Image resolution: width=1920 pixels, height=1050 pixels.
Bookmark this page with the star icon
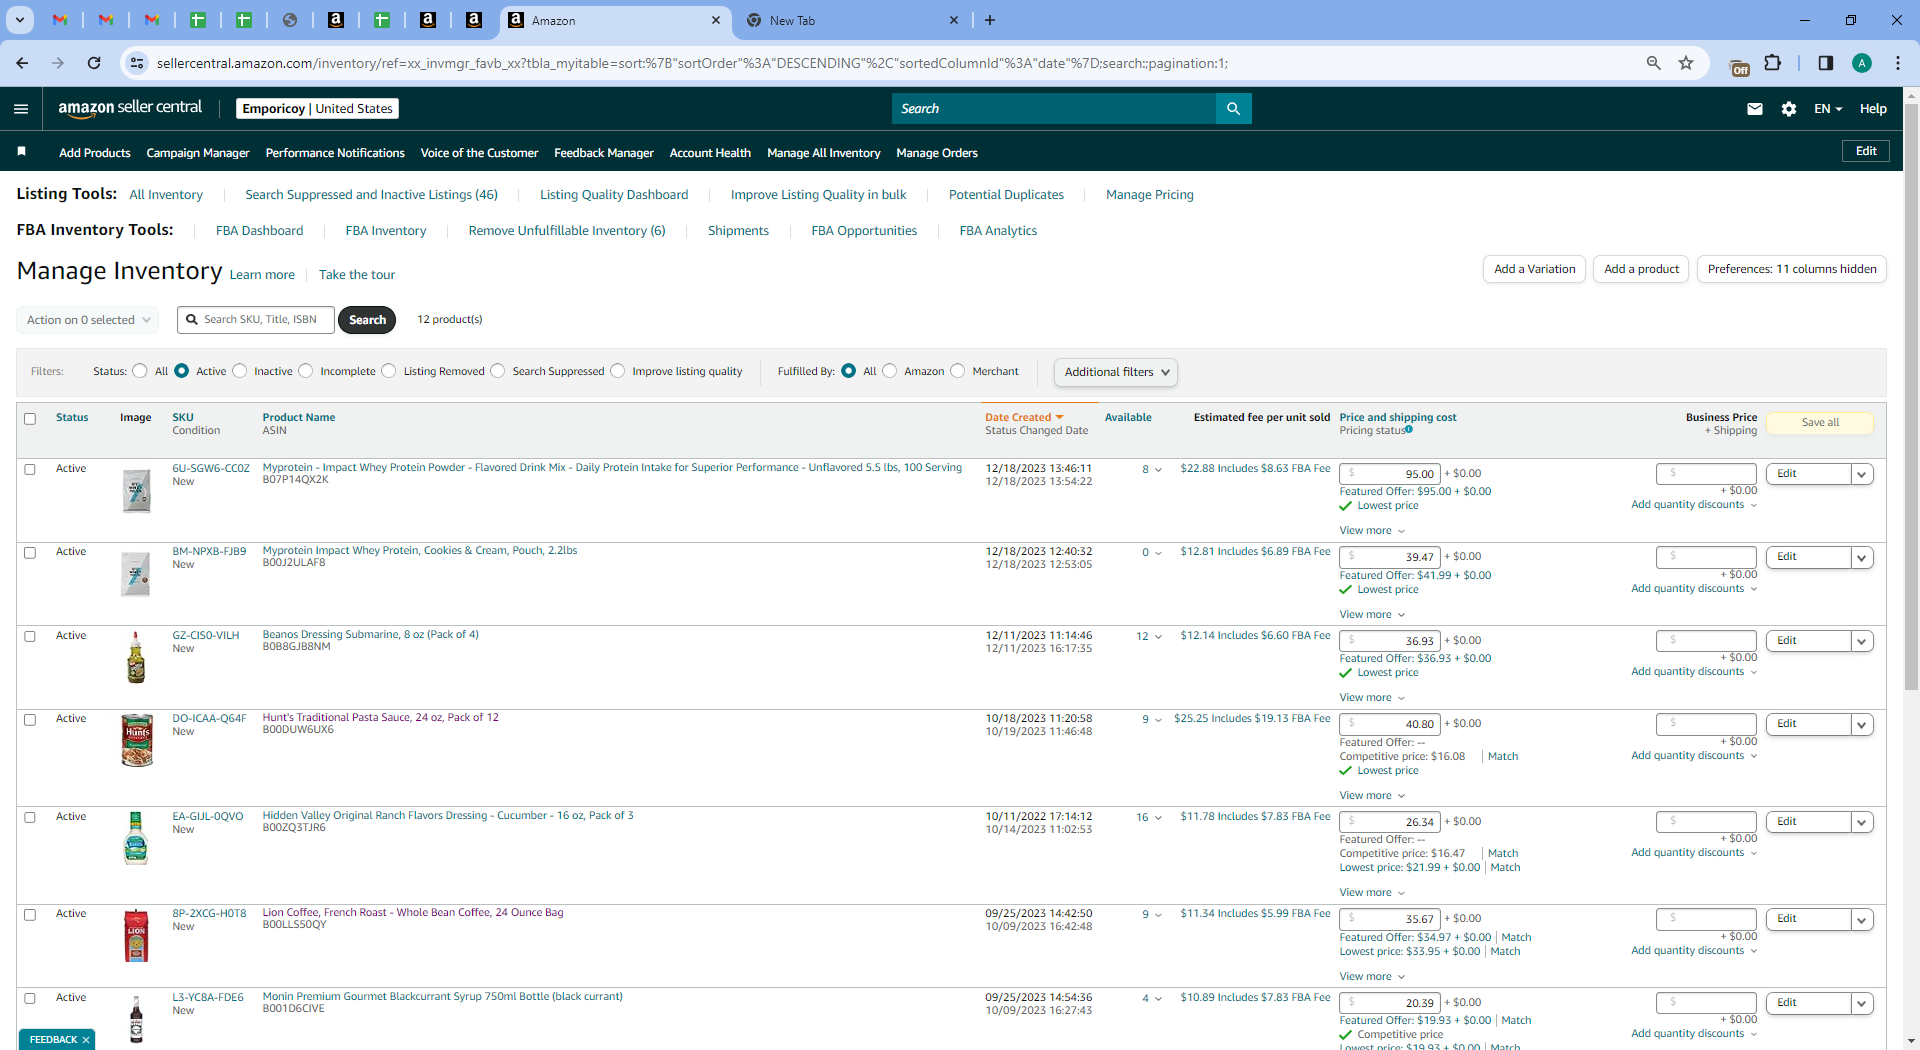[1686, 63]
